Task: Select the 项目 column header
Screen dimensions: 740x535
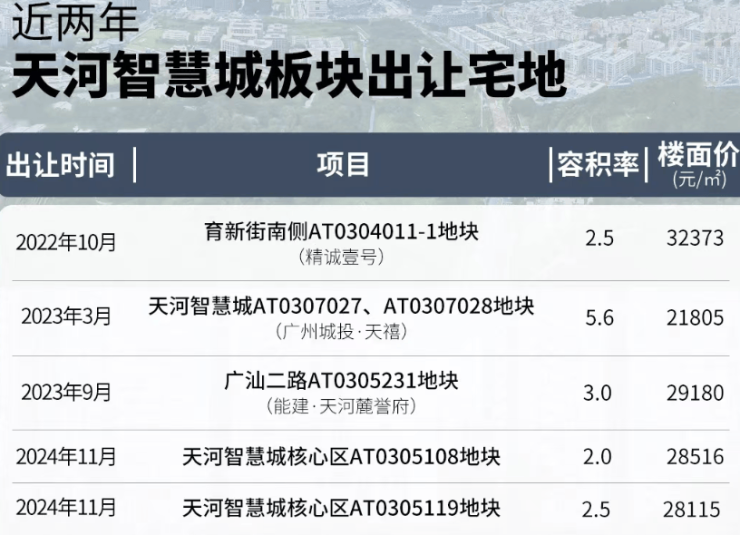Action: point(343,165)
